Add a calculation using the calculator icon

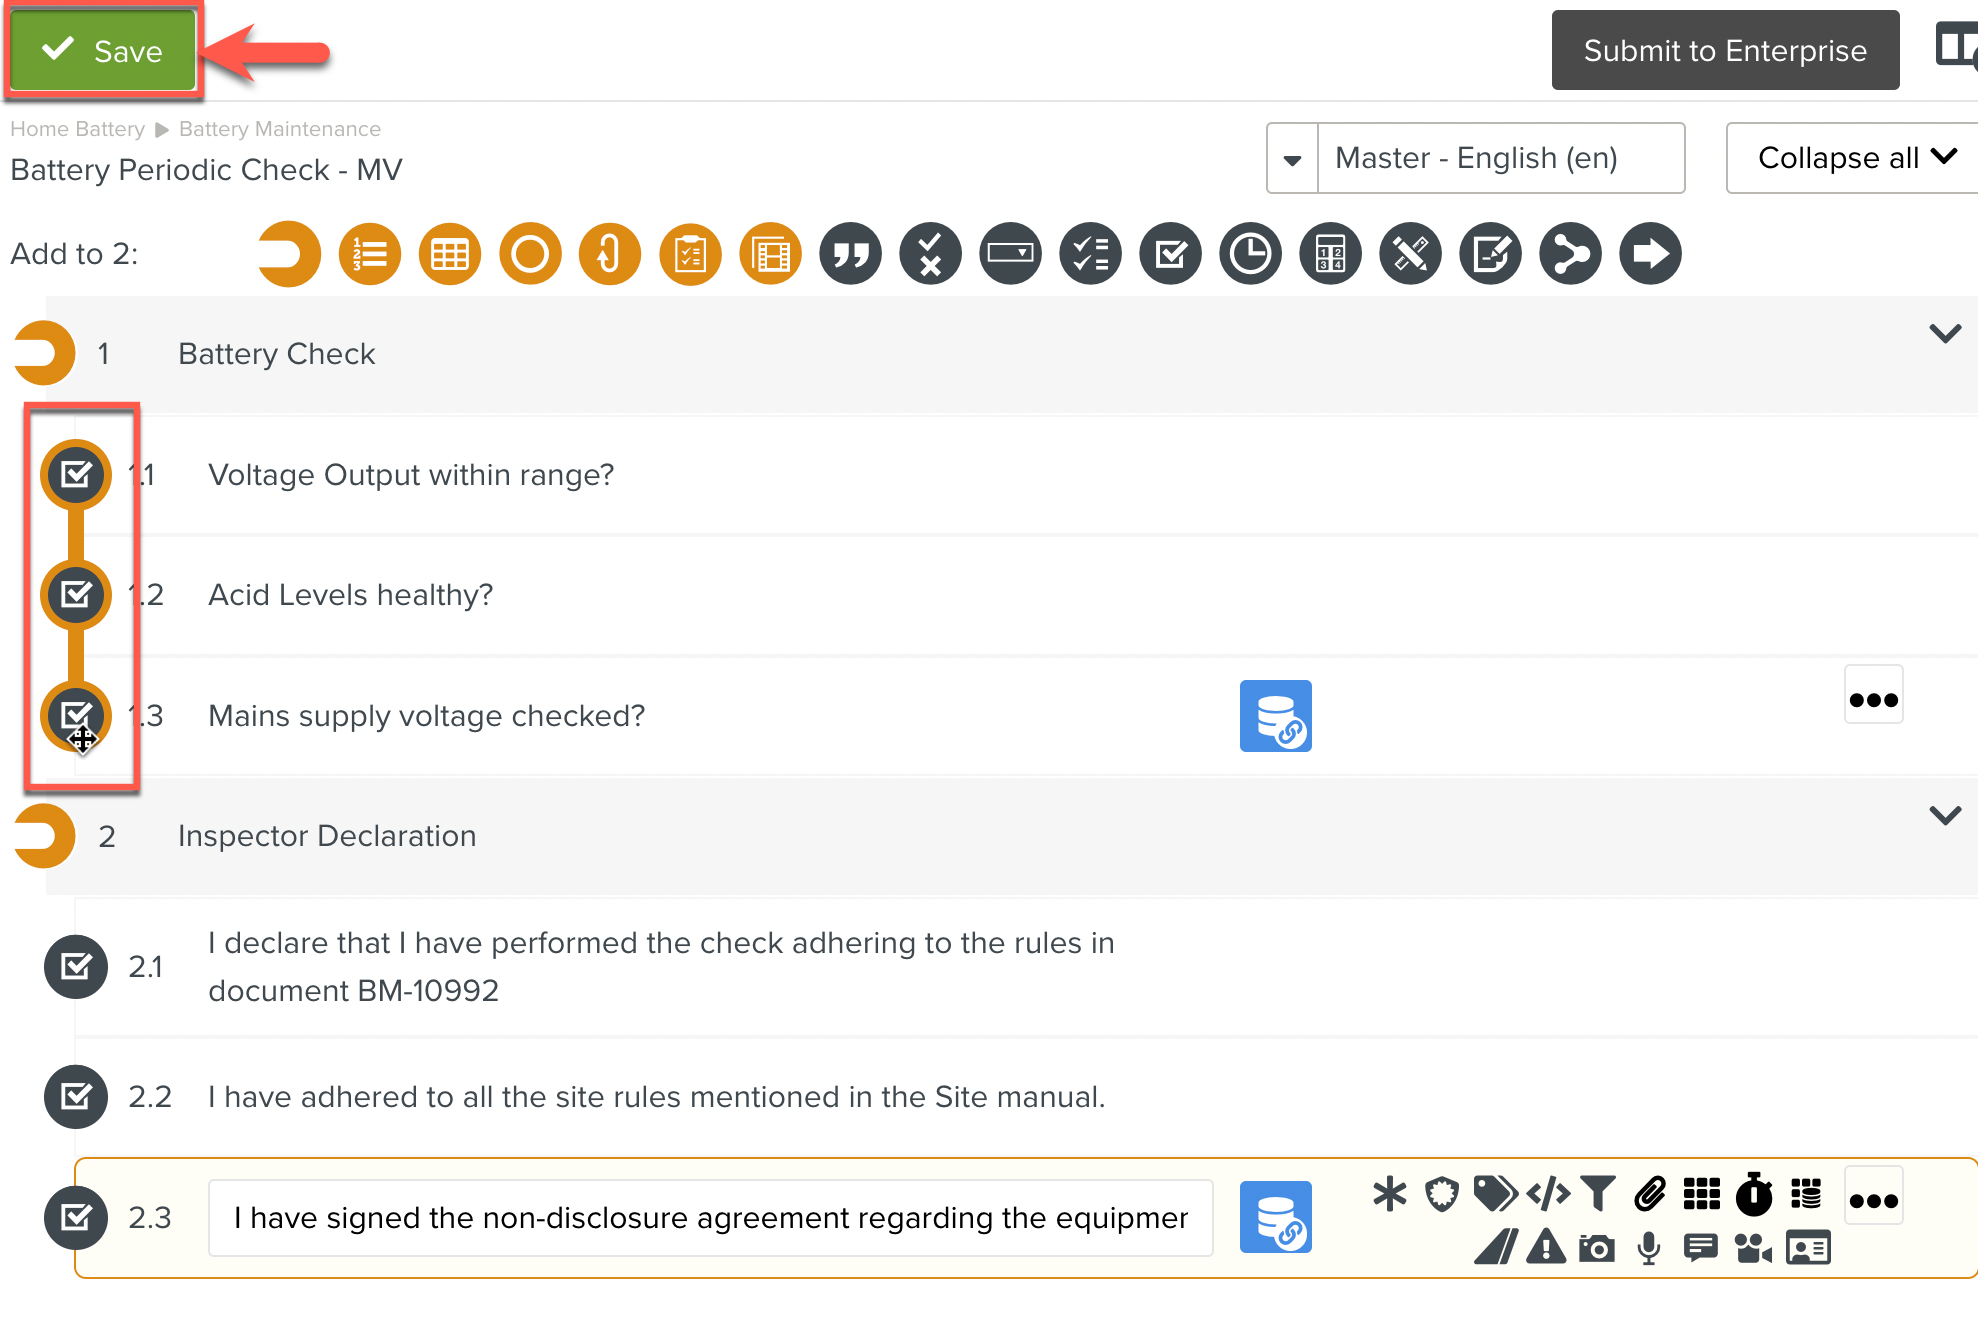[1329, 253]
